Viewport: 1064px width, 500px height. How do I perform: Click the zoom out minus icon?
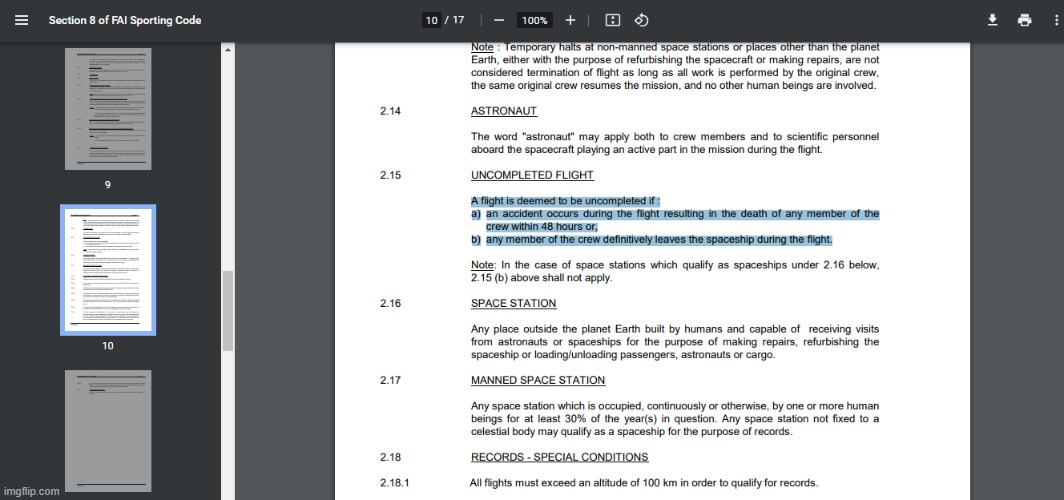click(499, 20)
